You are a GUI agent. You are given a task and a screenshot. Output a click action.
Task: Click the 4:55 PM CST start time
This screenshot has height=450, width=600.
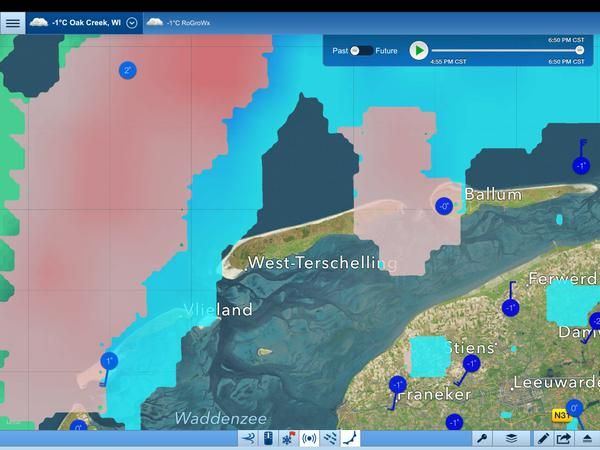click(448, 62)
